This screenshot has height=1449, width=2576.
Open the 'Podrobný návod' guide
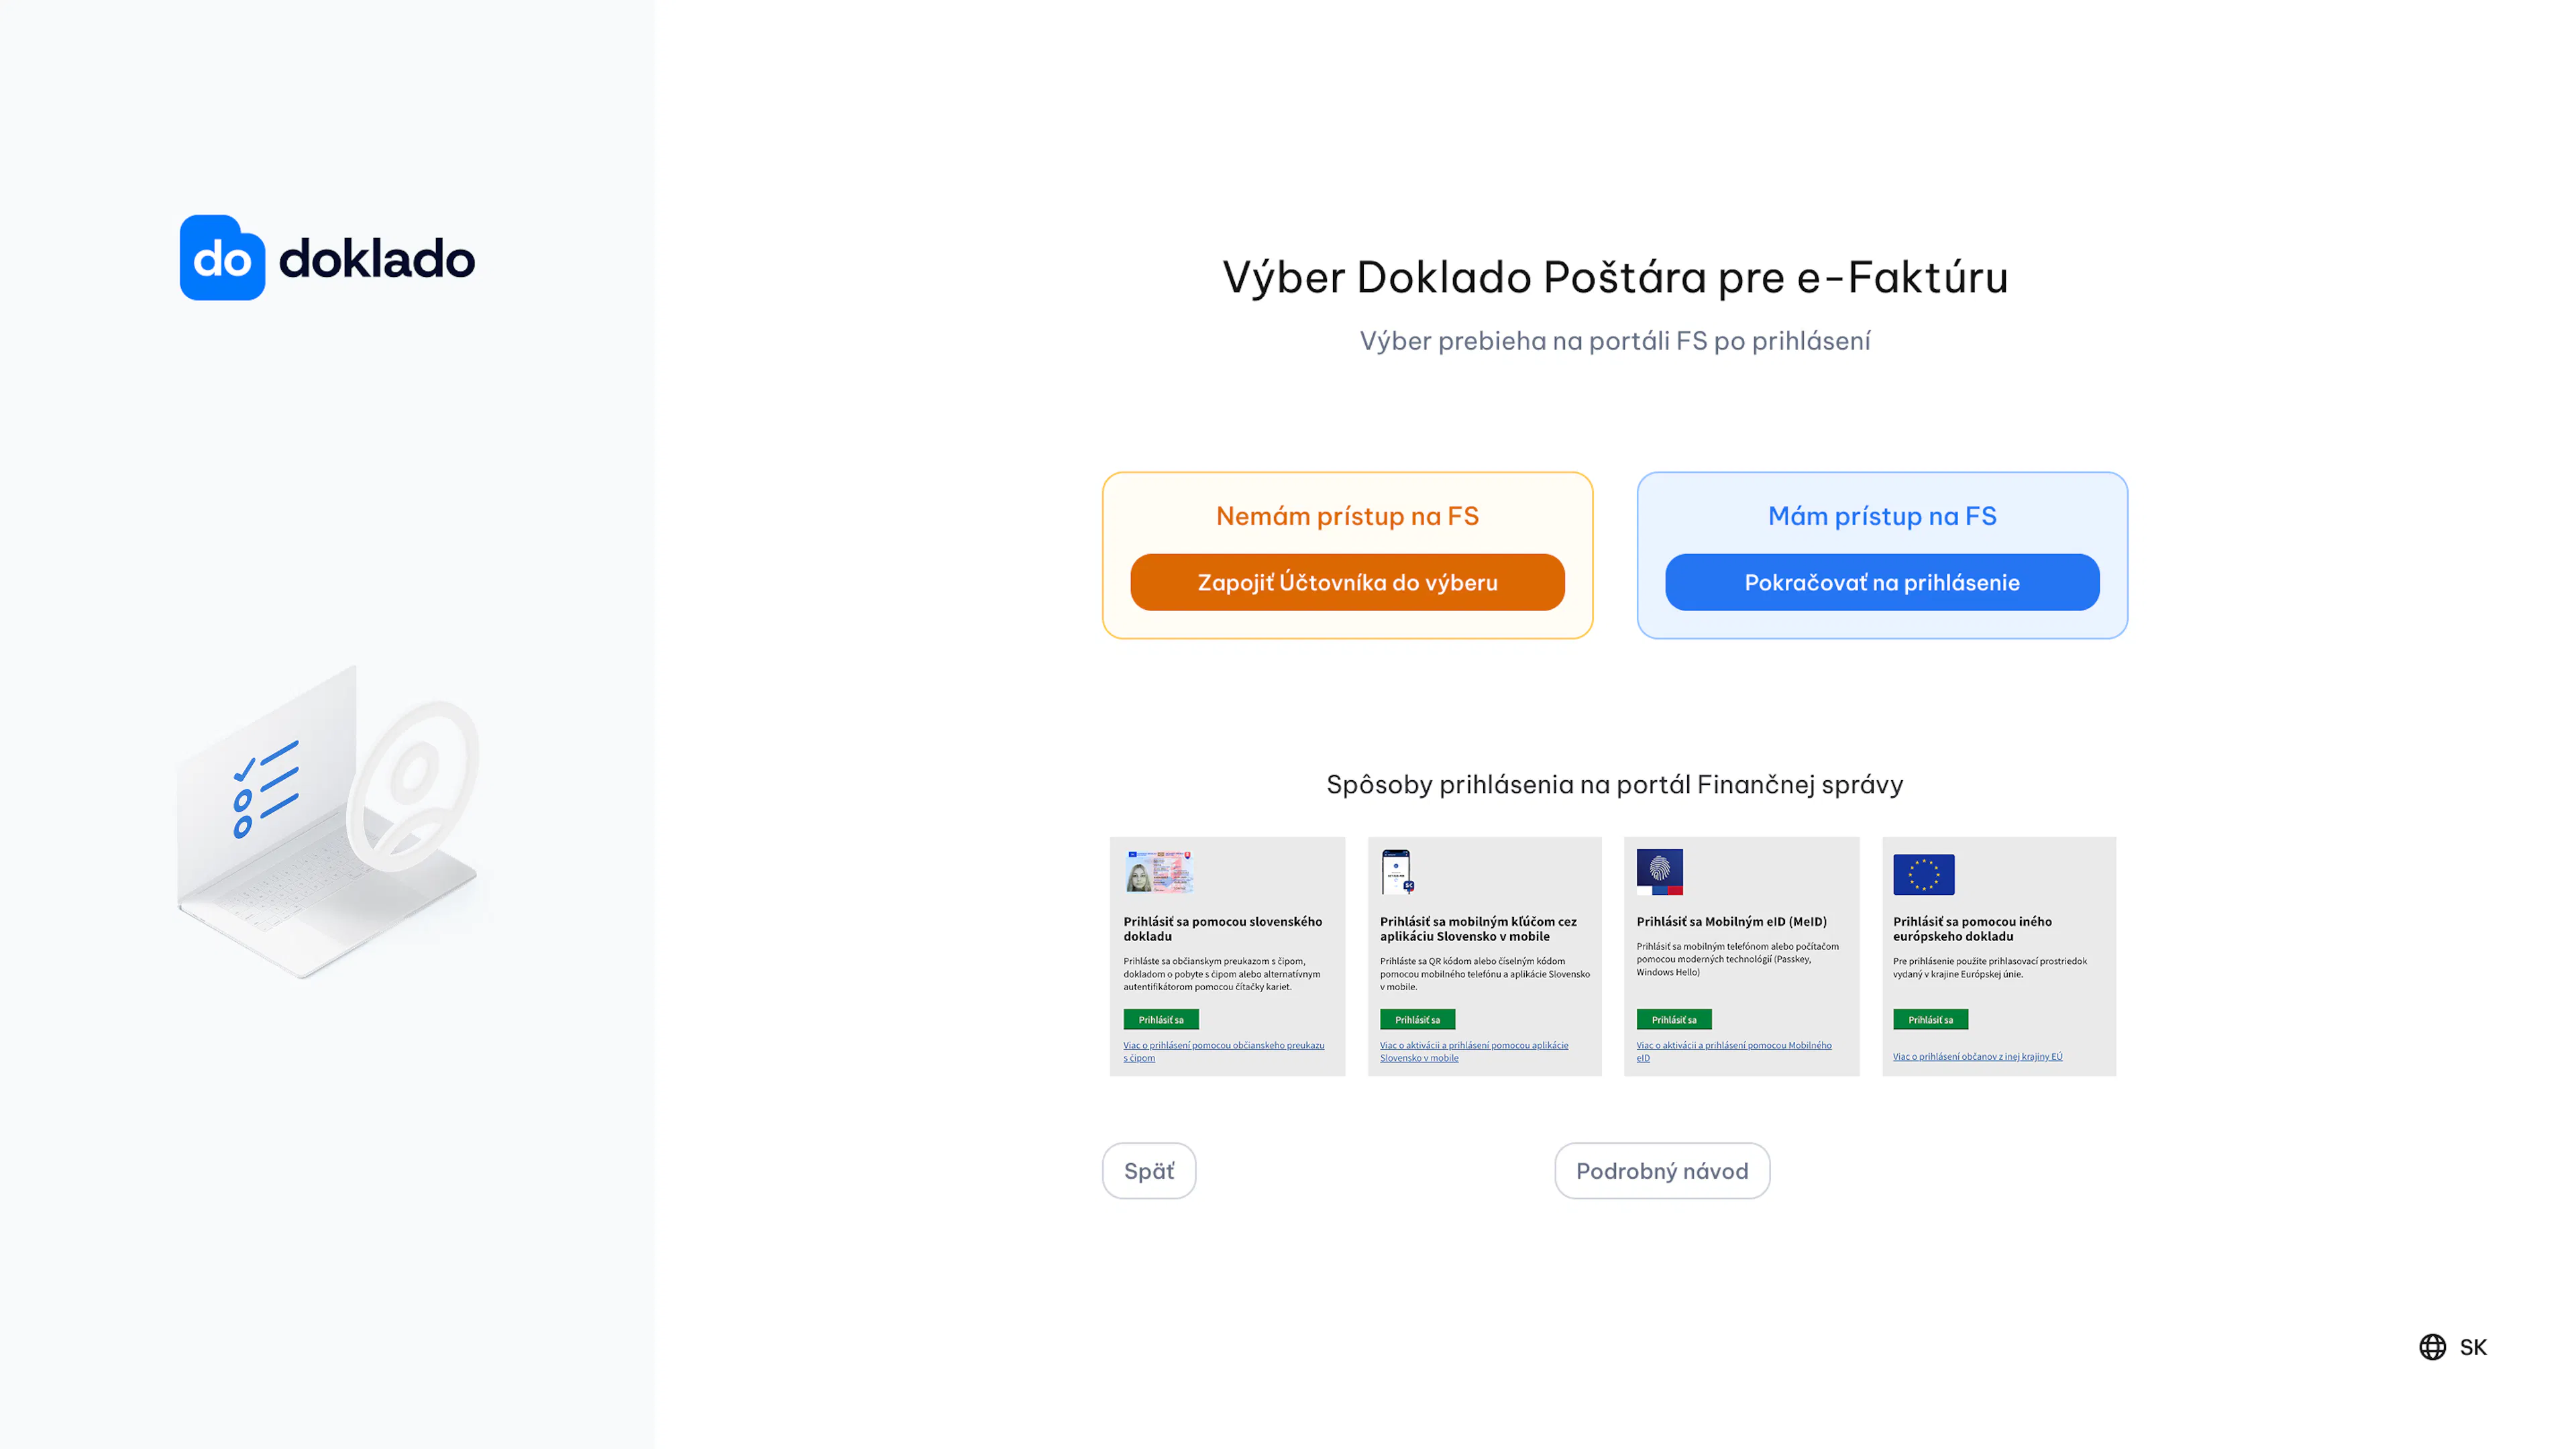pyautogui.click(x=1662, y=1171)
